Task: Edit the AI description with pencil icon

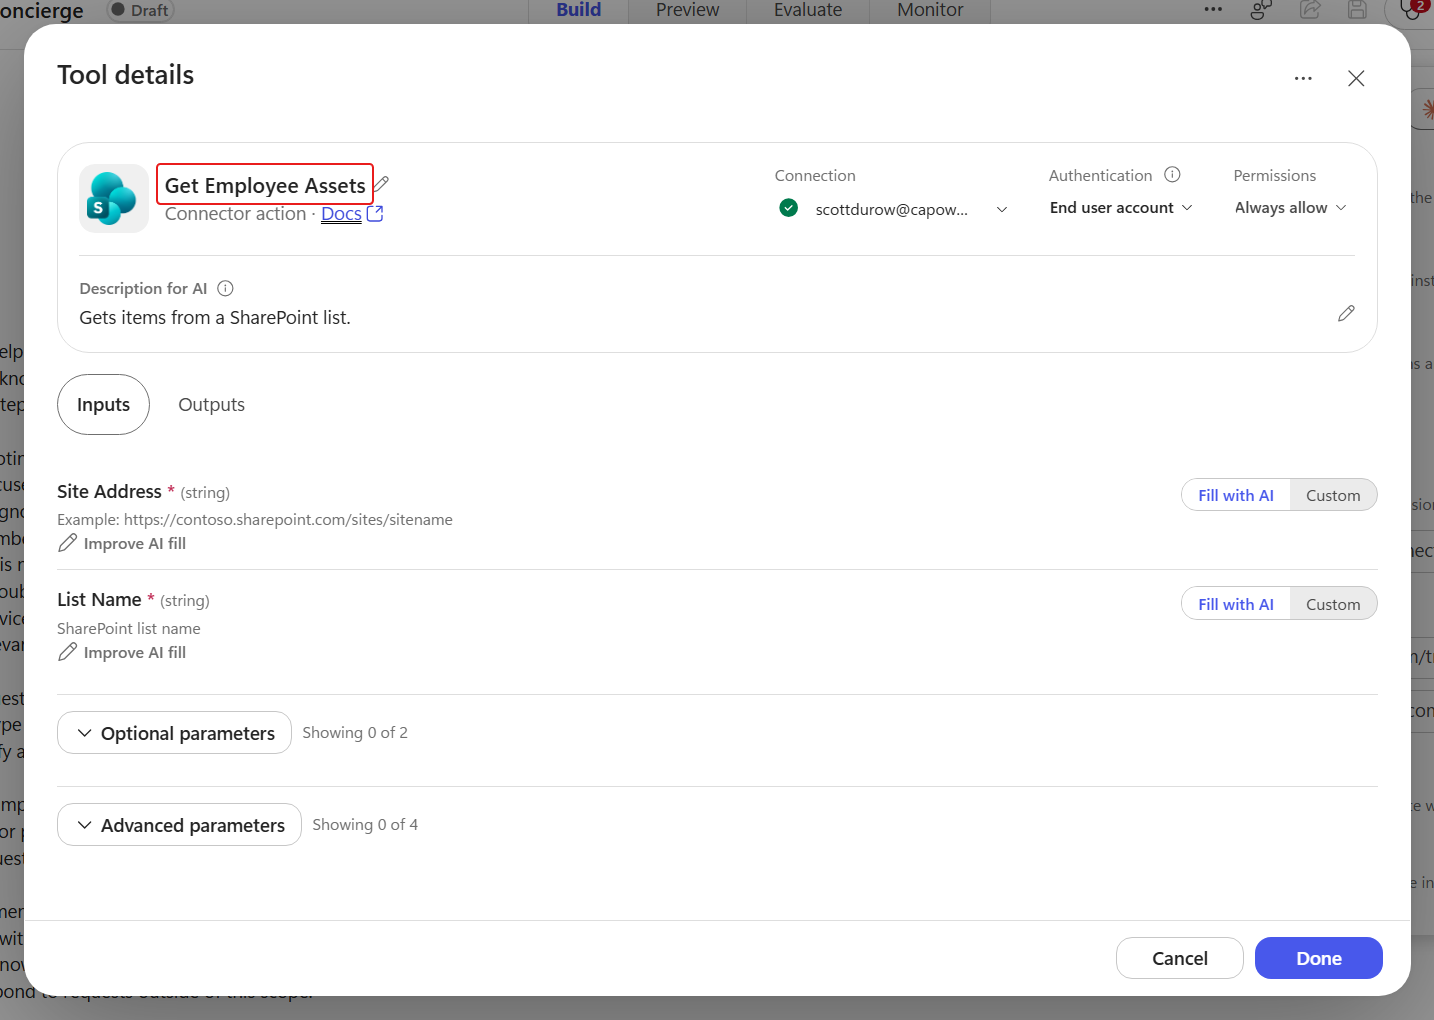Action: tap(1346, 314)
